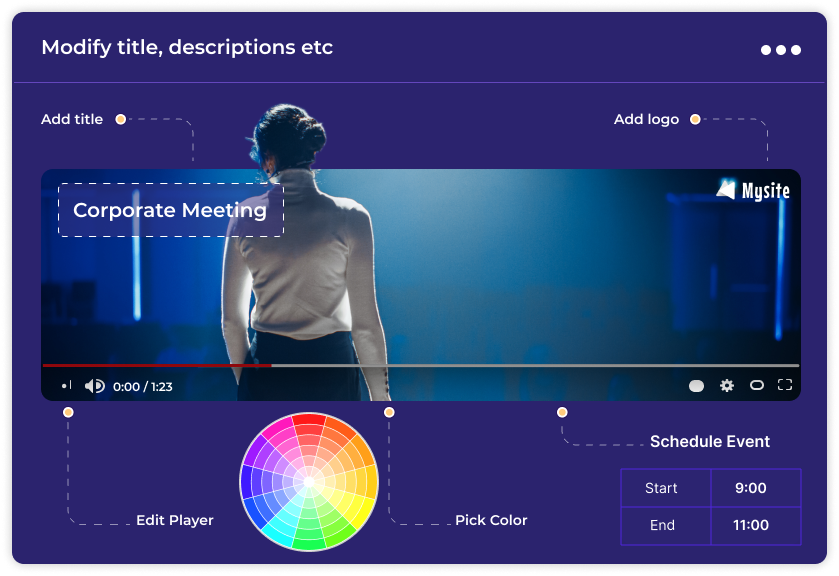Click the orange dot beside Add title
The width and height of the screenshot is (839, 576).
tap(120, 119)
